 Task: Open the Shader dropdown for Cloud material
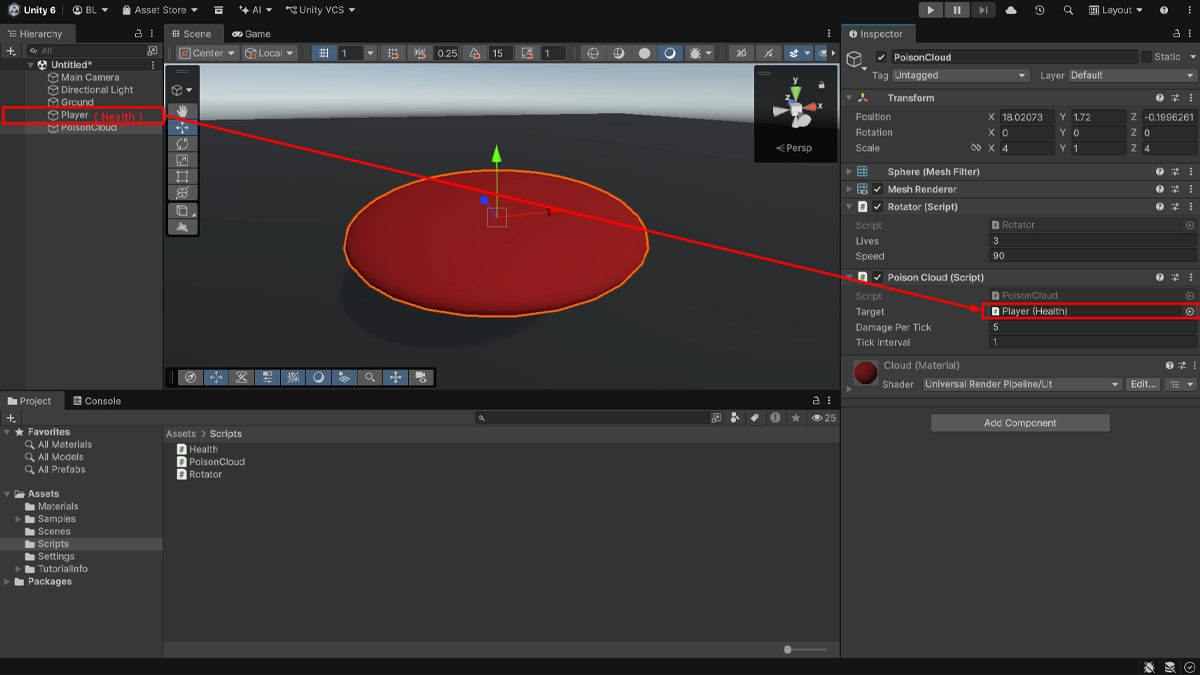click(x=1022, y=384)
